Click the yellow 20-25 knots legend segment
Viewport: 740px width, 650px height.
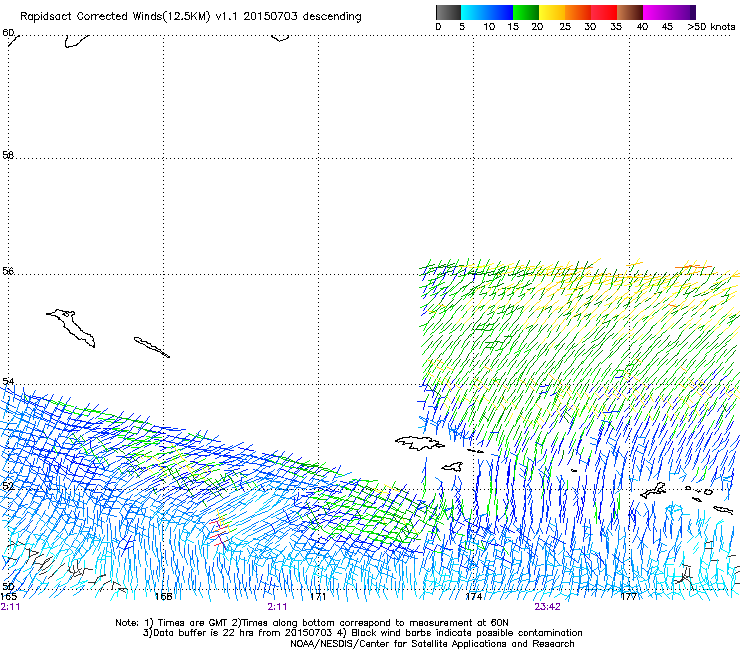[x=552, y=12]
